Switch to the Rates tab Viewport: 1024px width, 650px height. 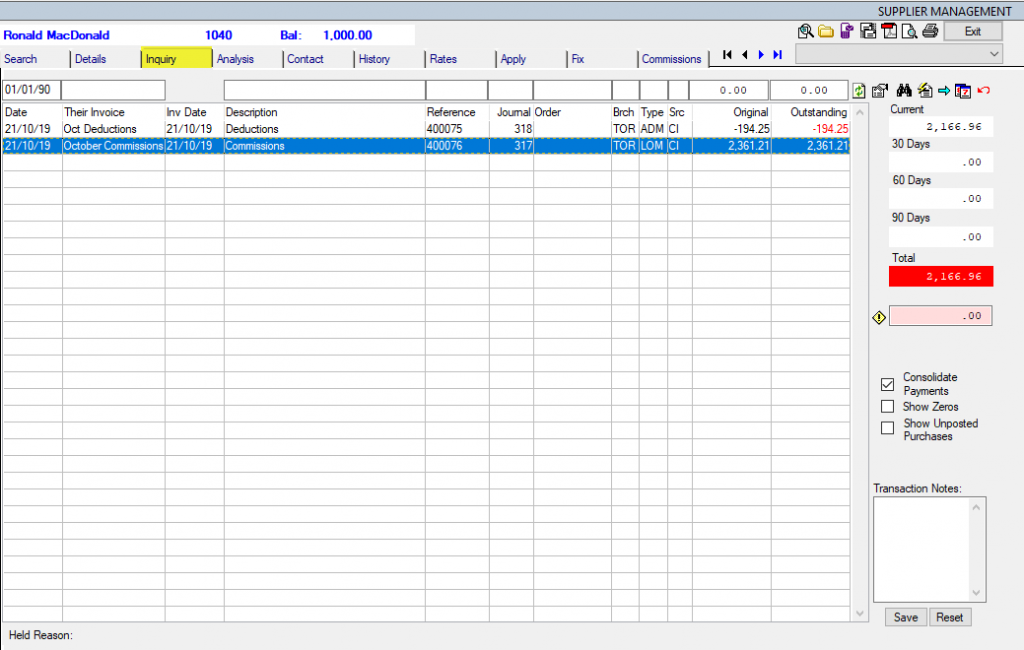pos(443,59)
